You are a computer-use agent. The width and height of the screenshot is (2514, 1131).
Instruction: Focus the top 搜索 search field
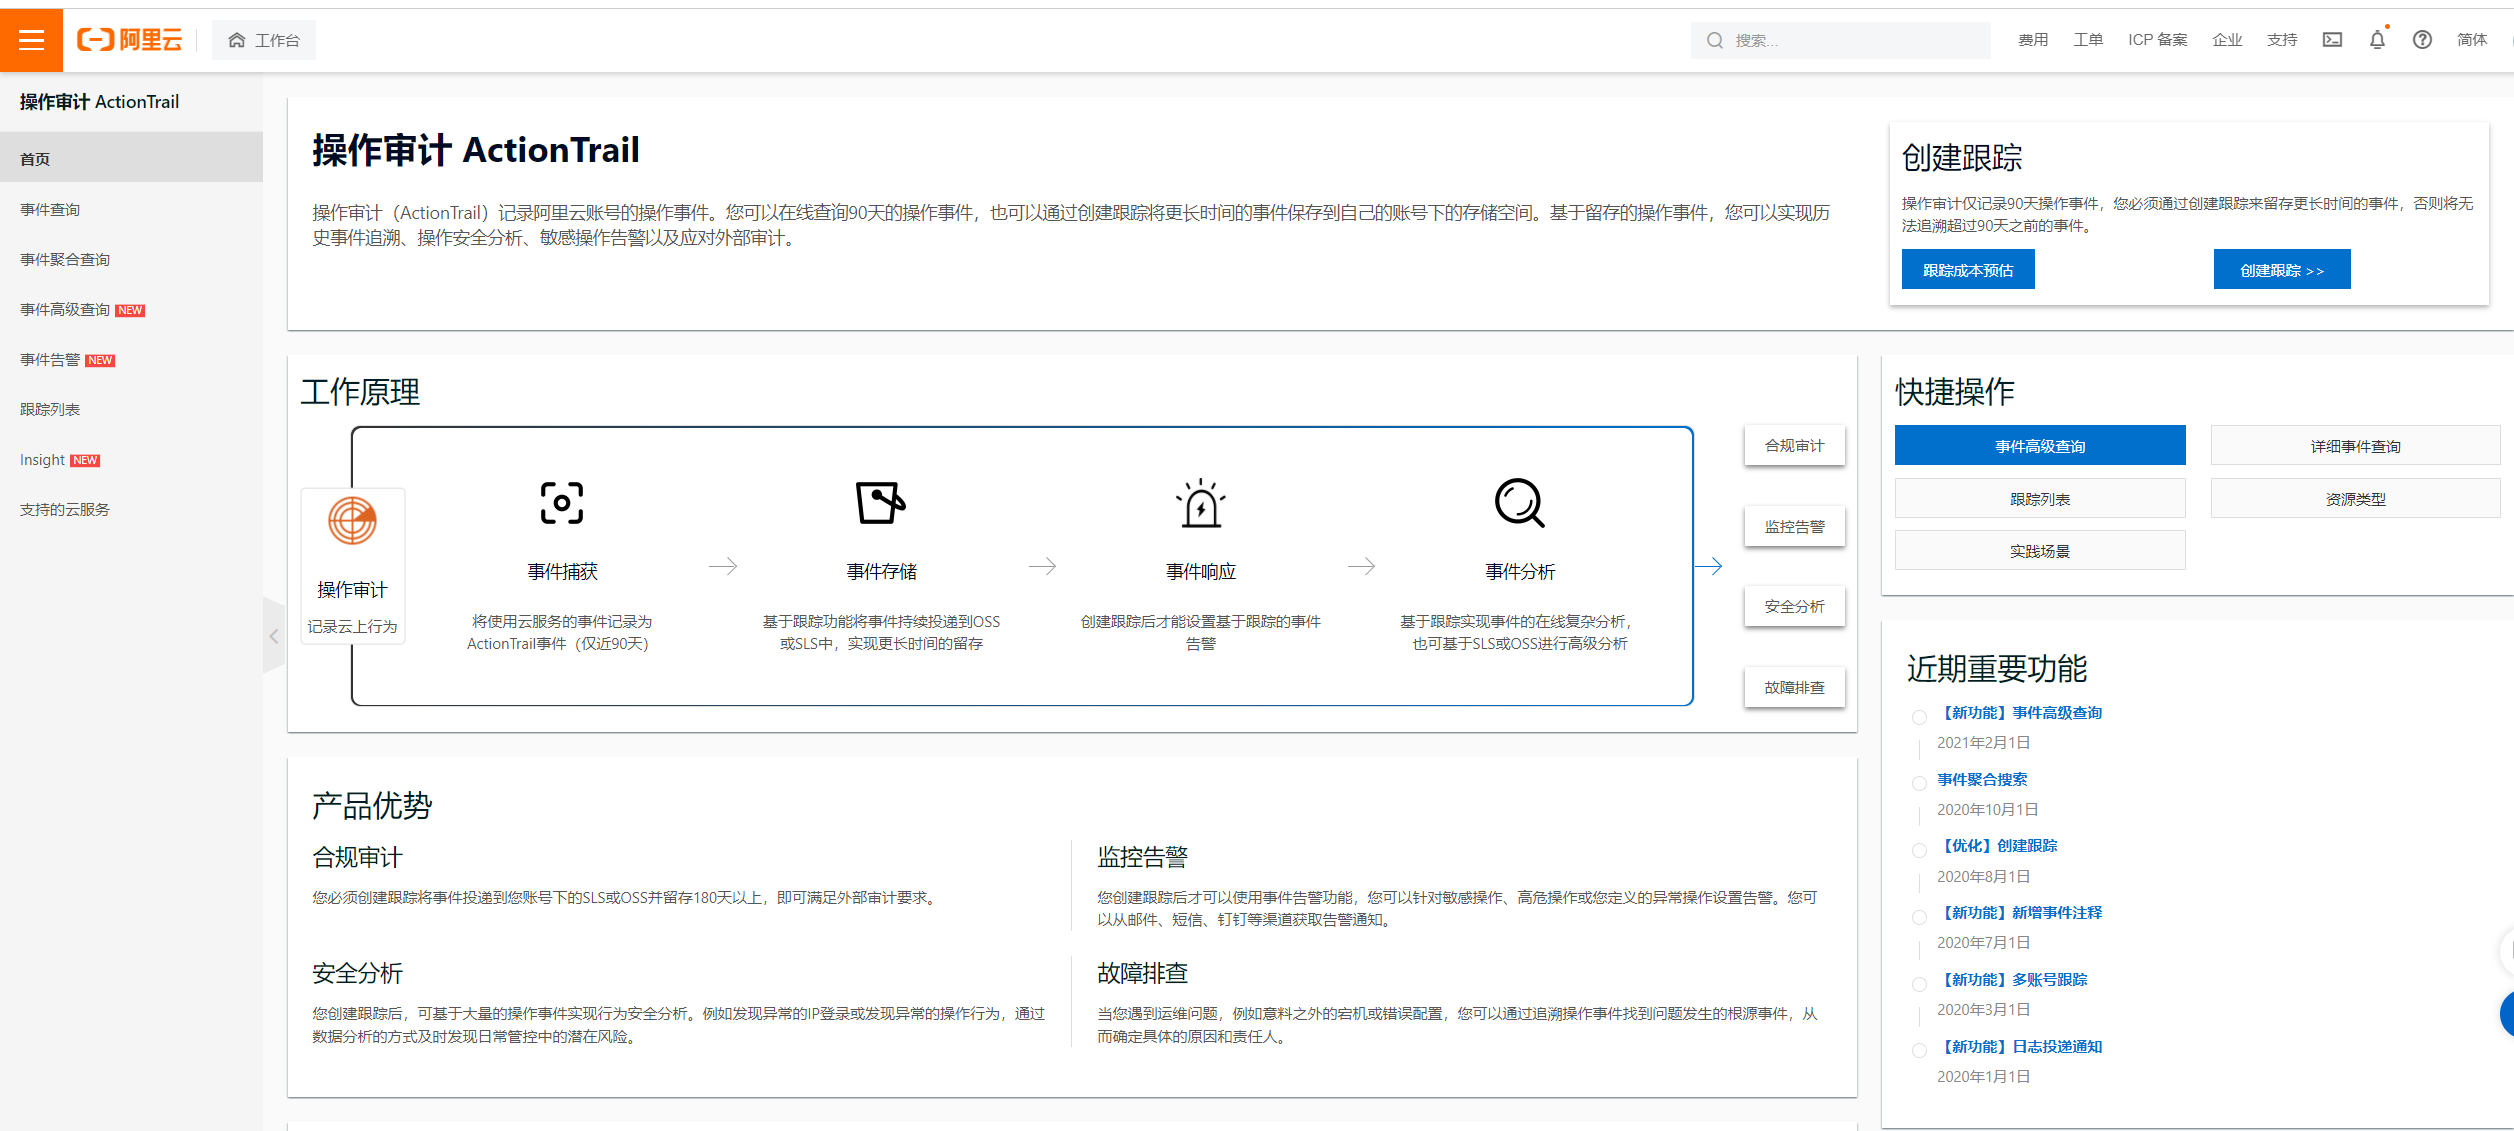[x=1840, y=41]
